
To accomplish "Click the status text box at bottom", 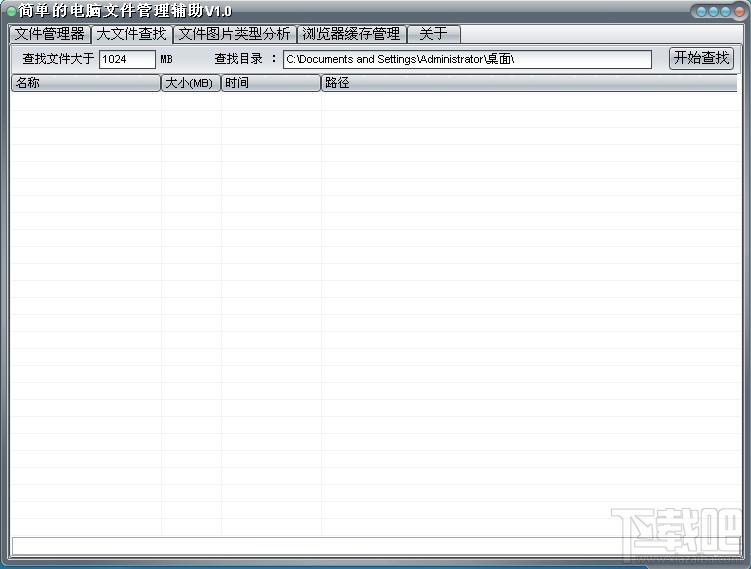I will click(x=376, y=546).
